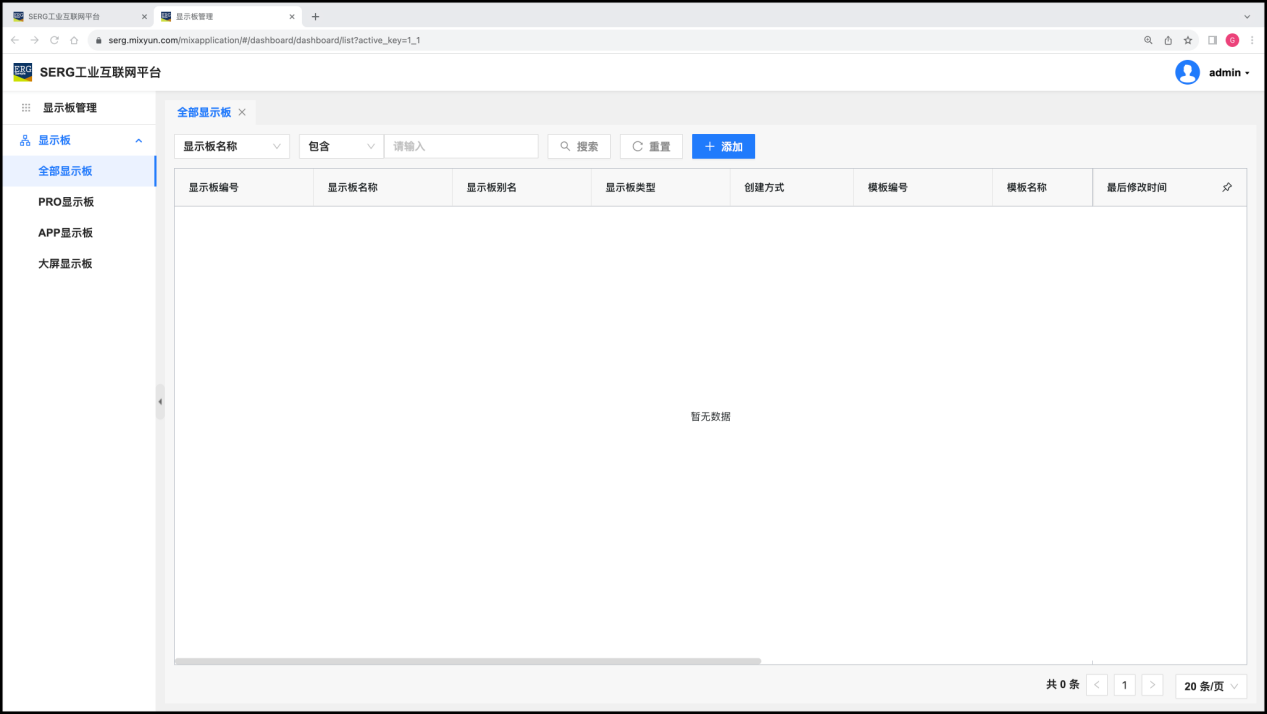
Task: Click the horizontal table scrollbar
Action: click(467, 661)
